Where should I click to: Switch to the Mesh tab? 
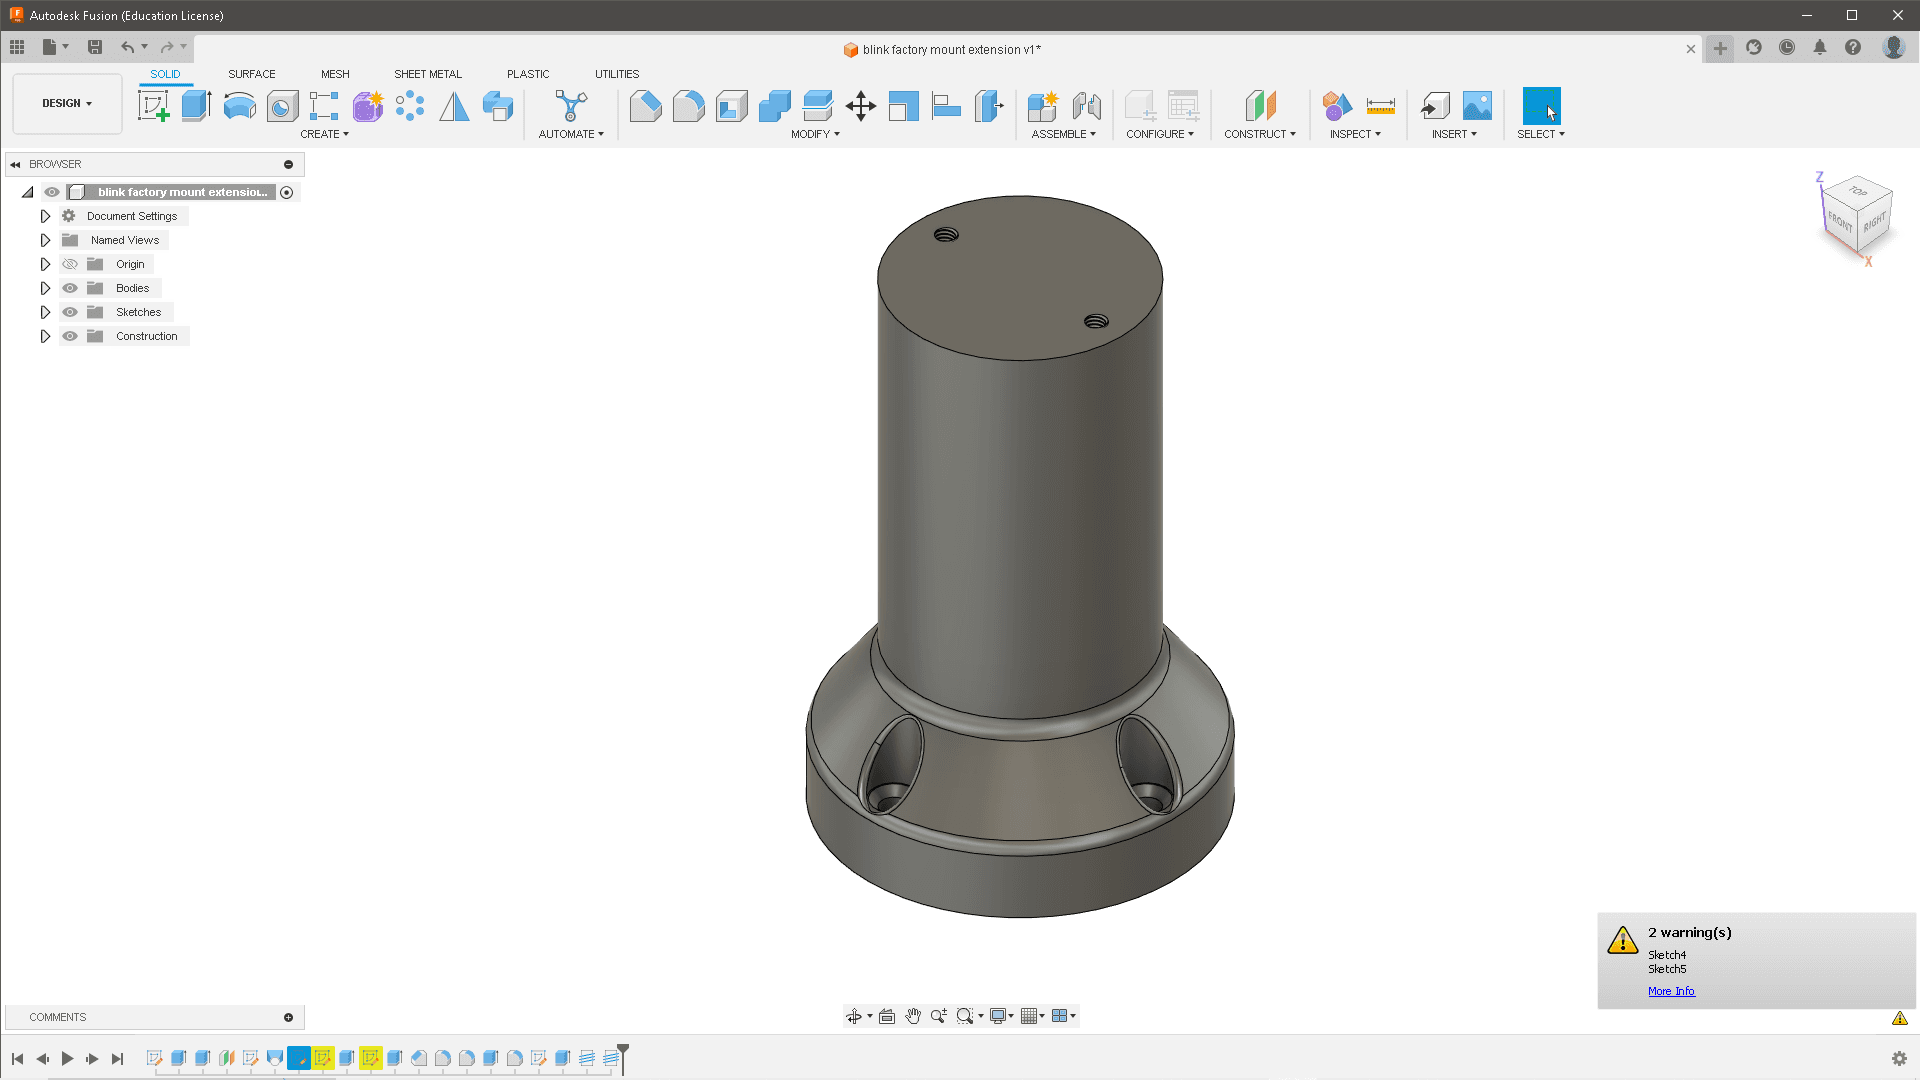[x=334, y=74]
